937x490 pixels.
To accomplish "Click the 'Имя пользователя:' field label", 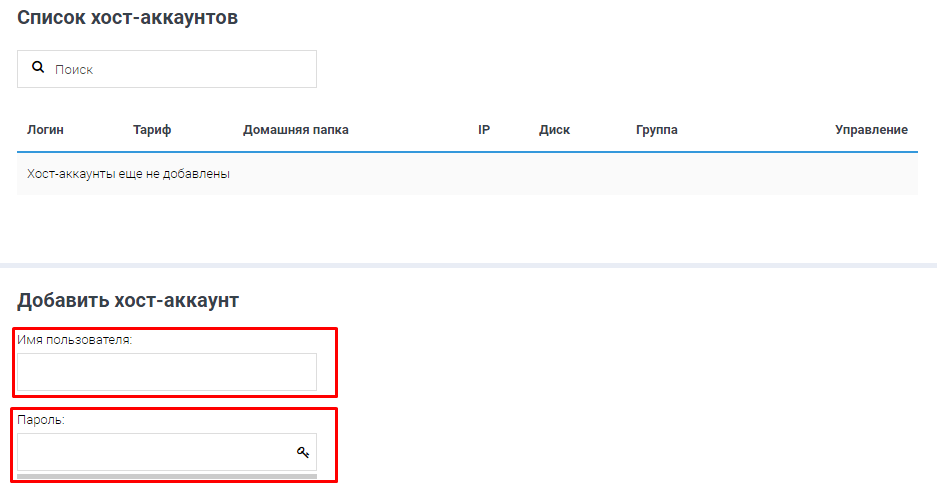I will tap(75, 340).
